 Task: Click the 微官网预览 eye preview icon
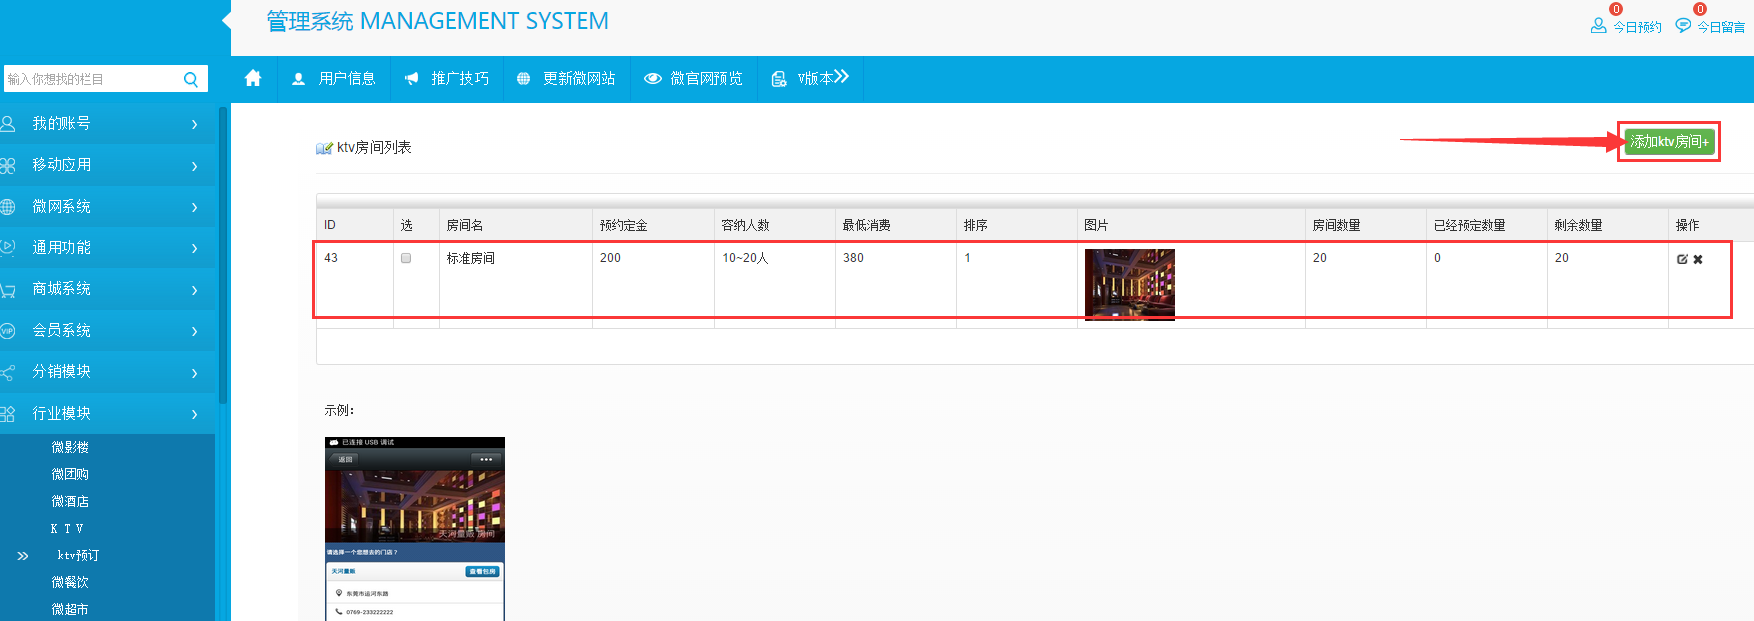(x=652, y=79)
